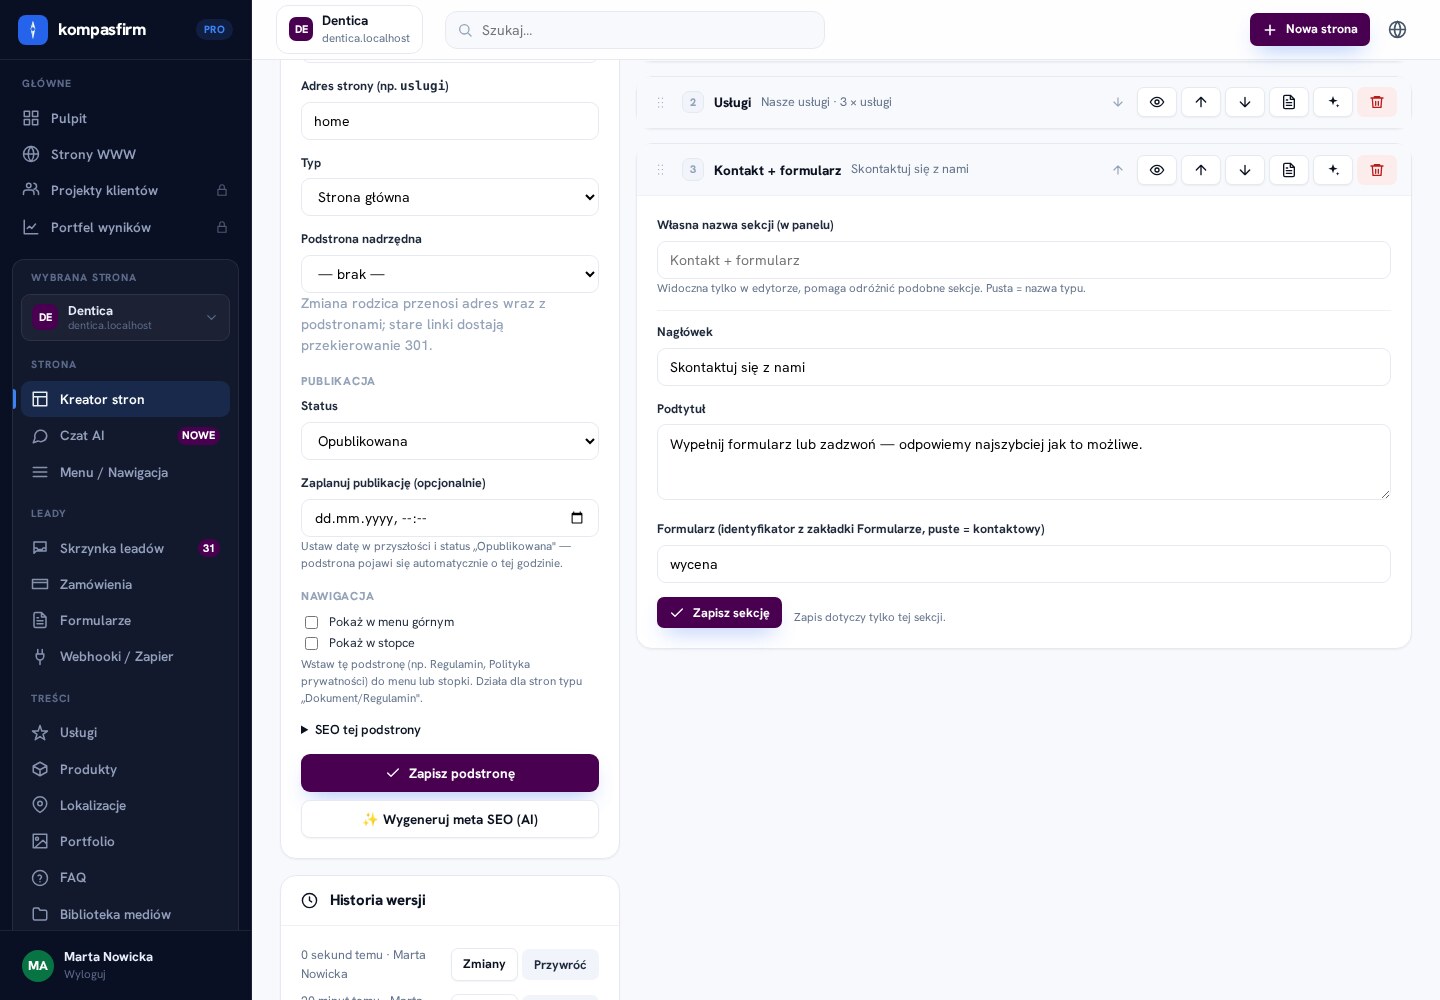Move the Usługi section up
1440x1000 pixels.
(1200, 102)
